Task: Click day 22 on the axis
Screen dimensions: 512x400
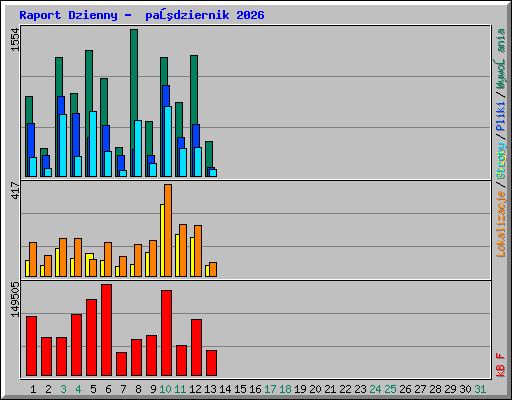Action: coord(345,389)
